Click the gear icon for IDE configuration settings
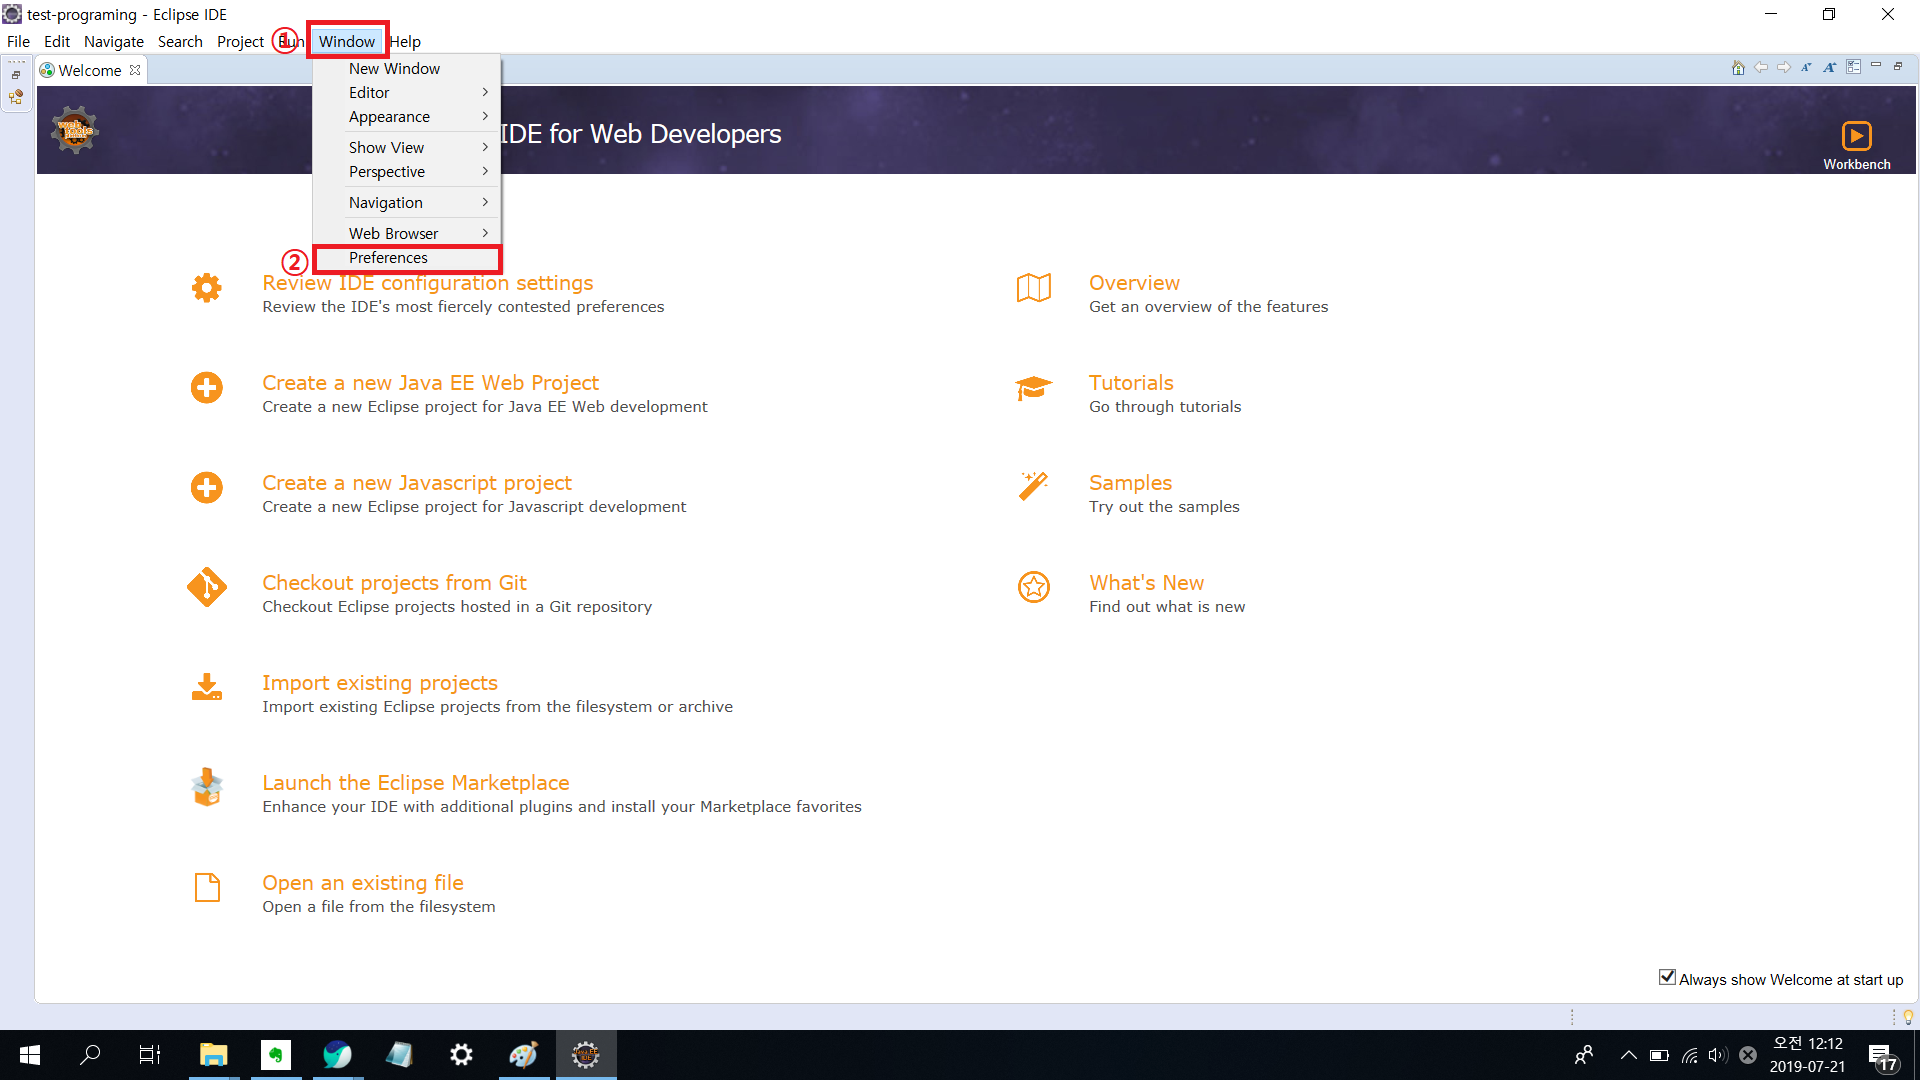The height and width of the screenshot is (1080, 1920). click(207, 288)
